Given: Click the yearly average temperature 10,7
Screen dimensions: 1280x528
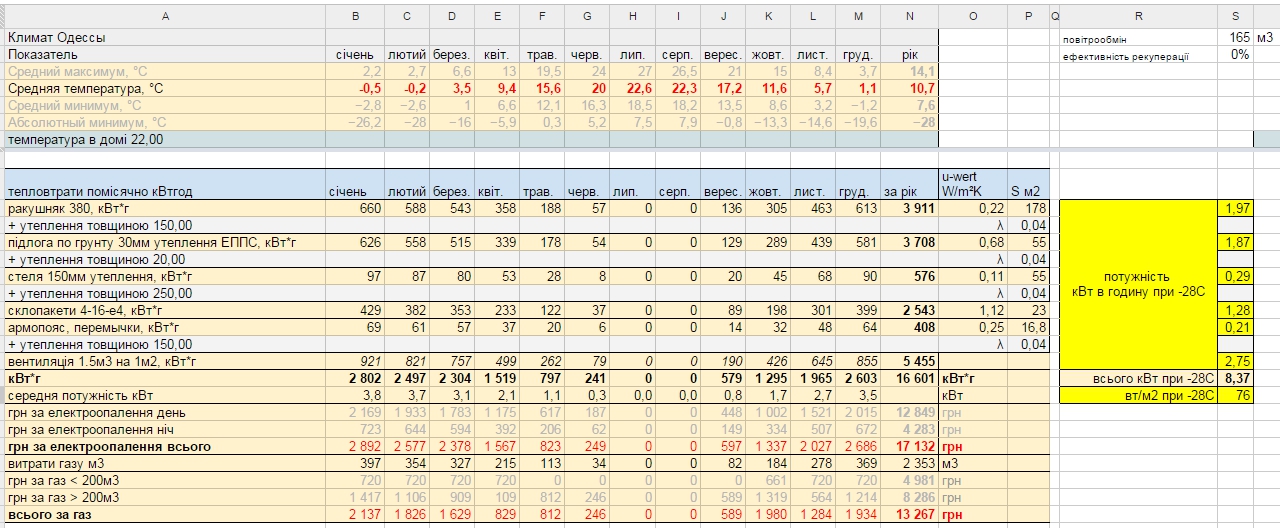Looking at the screenshot, I should pyautogui.click(x=910, y=88).
